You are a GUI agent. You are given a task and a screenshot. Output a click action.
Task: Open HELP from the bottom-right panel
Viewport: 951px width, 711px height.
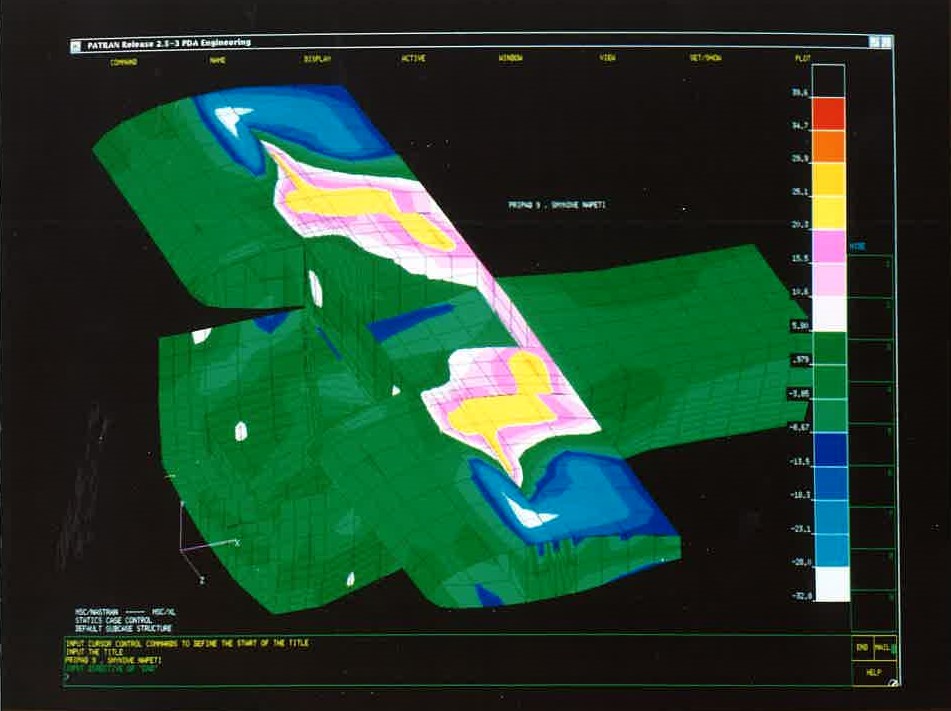(874, 672)
